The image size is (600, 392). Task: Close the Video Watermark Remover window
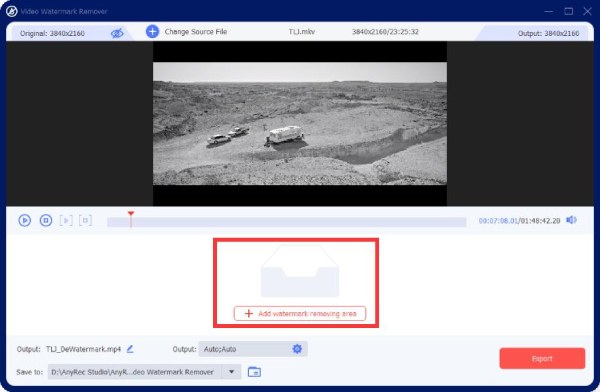[587, 11]
